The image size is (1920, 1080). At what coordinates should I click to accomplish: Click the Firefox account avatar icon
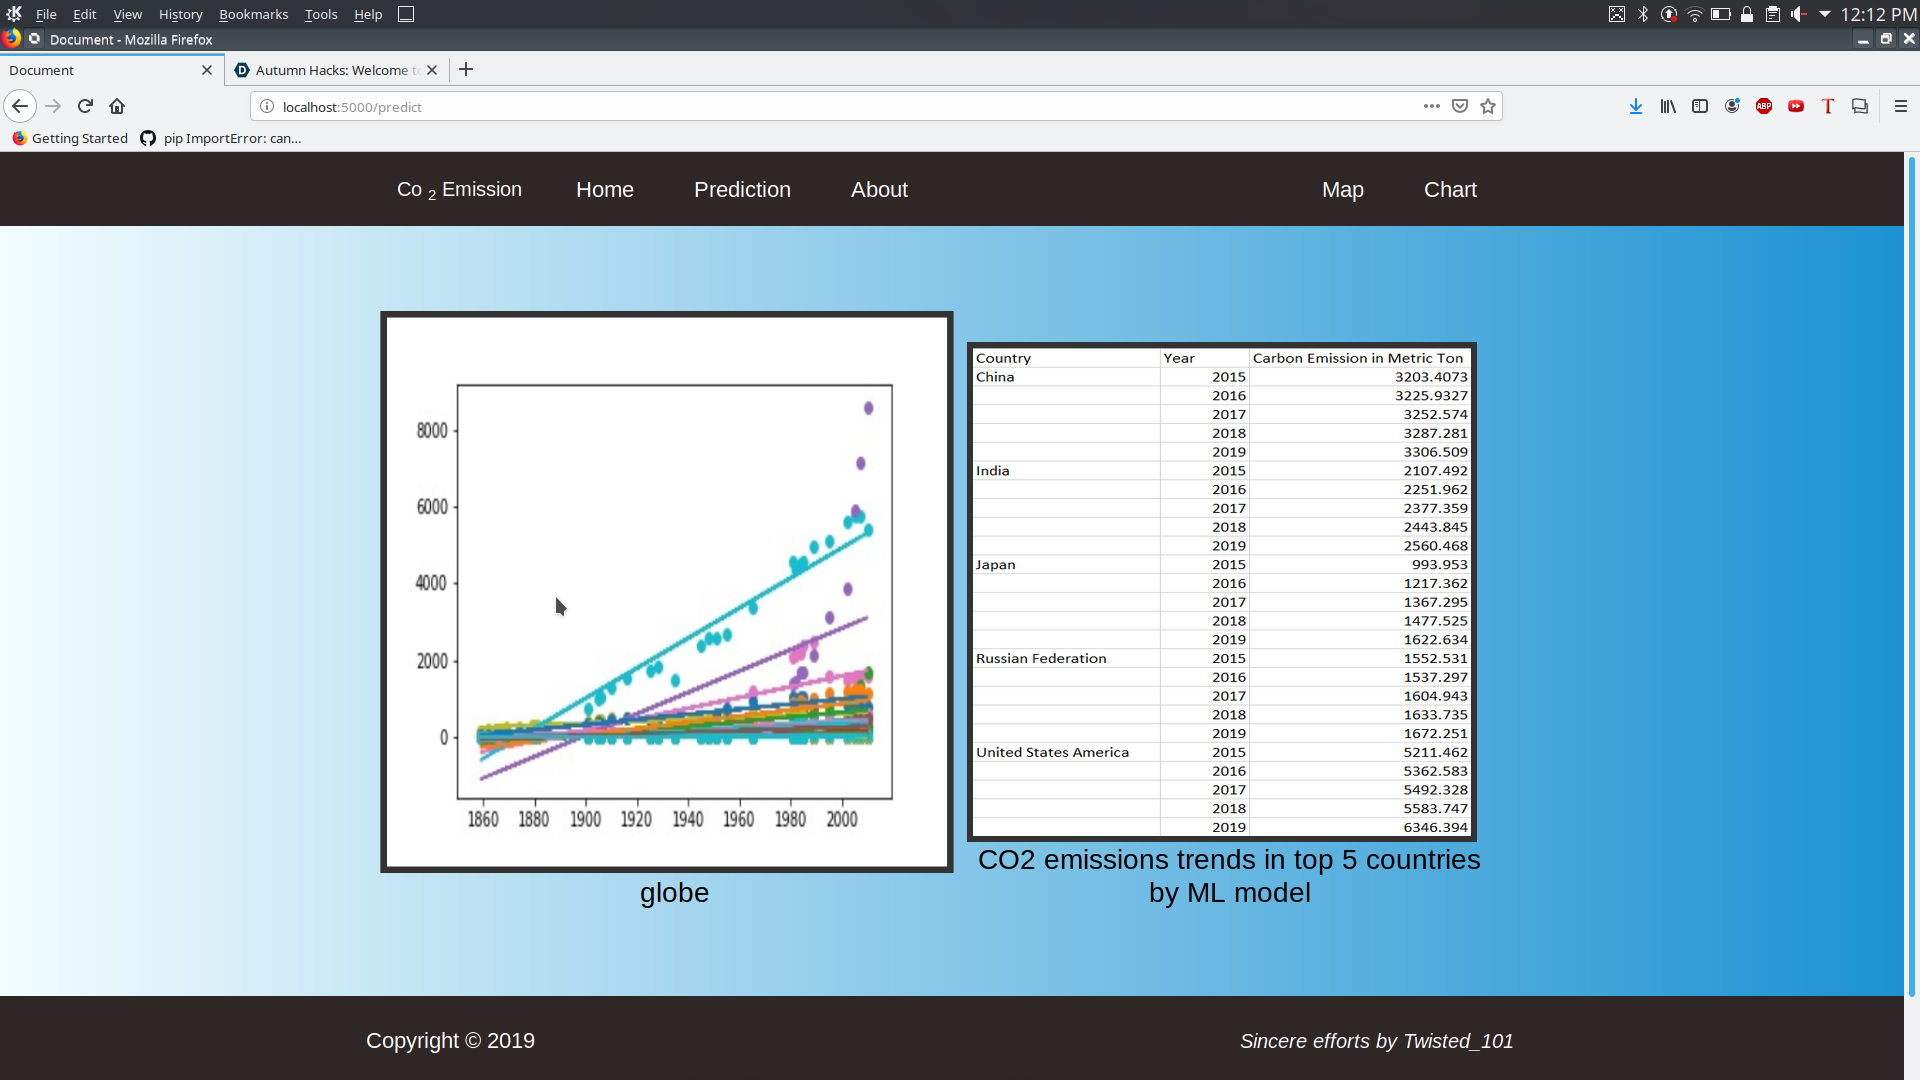pos(1732,106)
